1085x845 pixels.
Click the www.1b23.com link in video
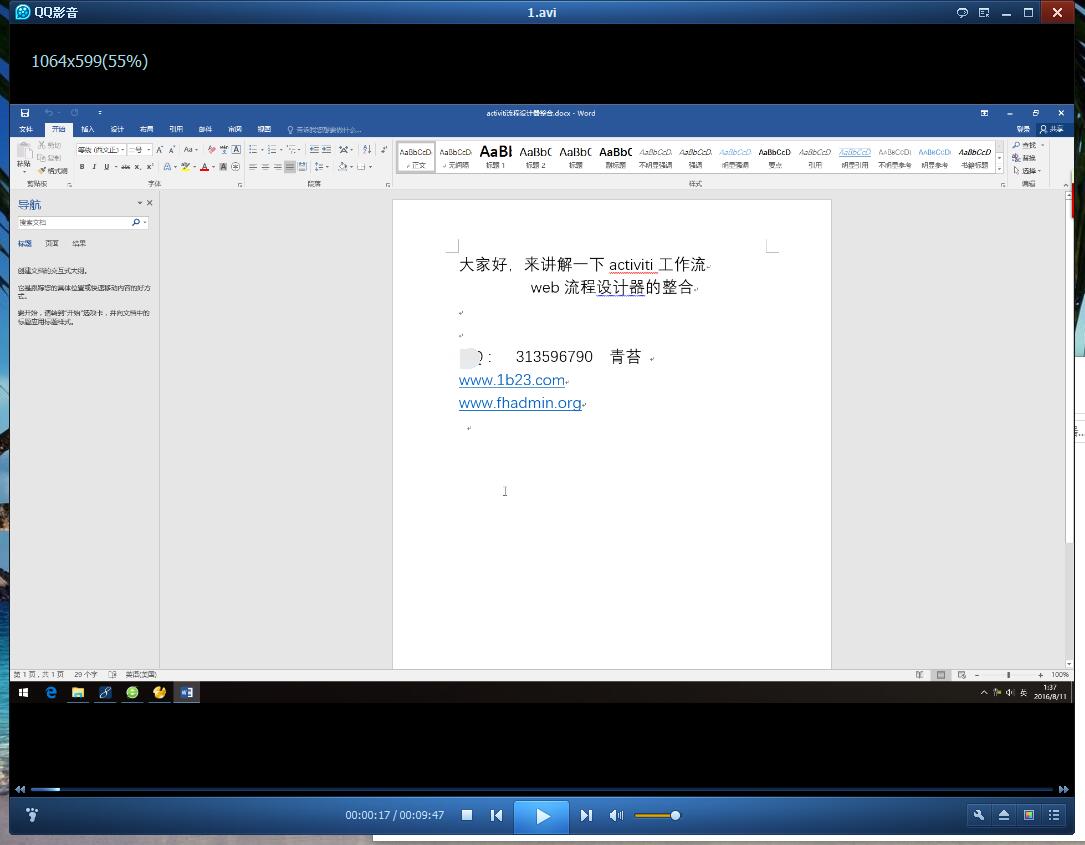511,380
